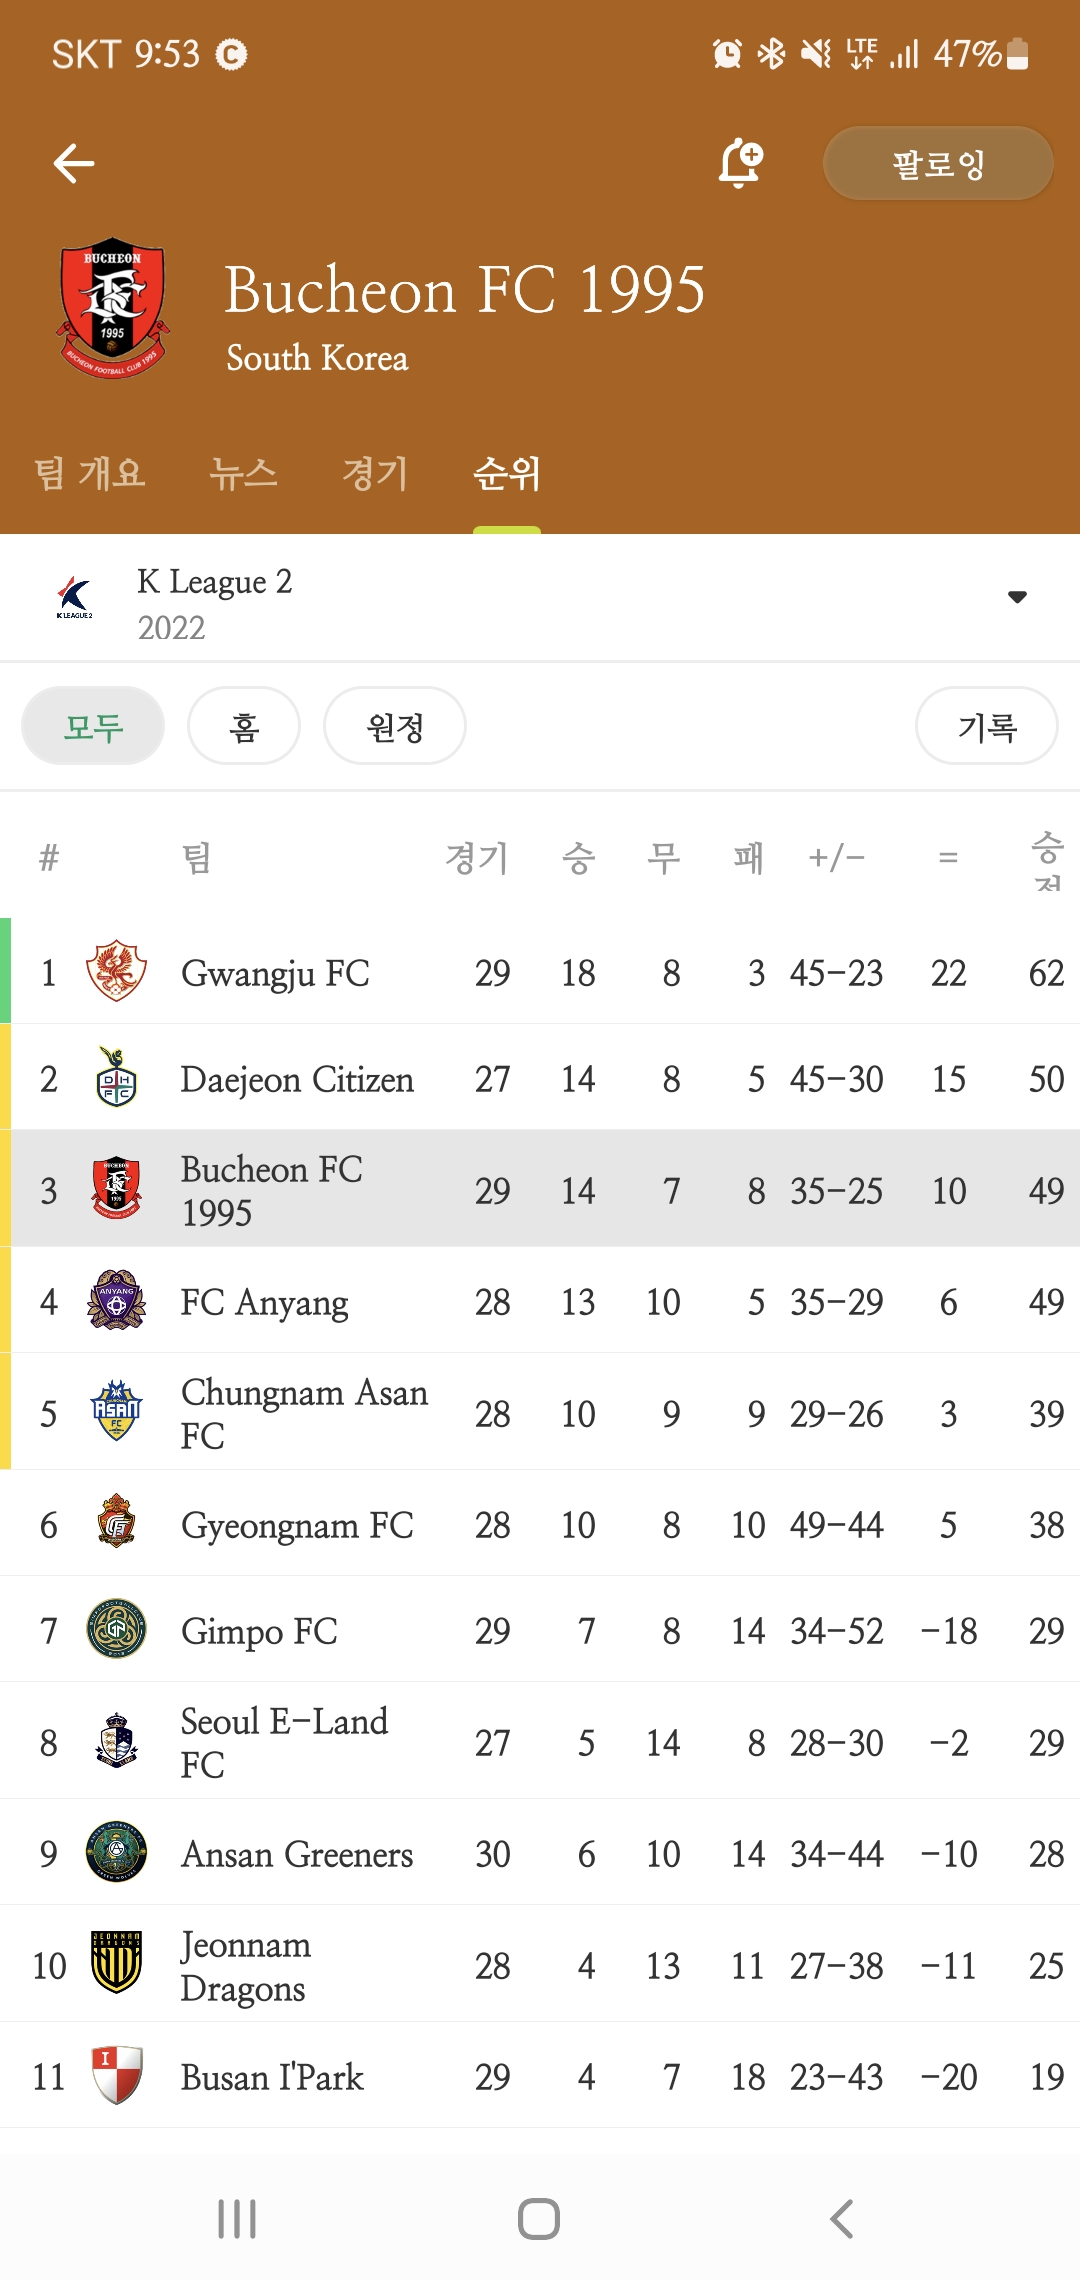Tap the Busan I'Park shield logo
Screen dimensions: 1080x2280
[x=116, y=2075]
